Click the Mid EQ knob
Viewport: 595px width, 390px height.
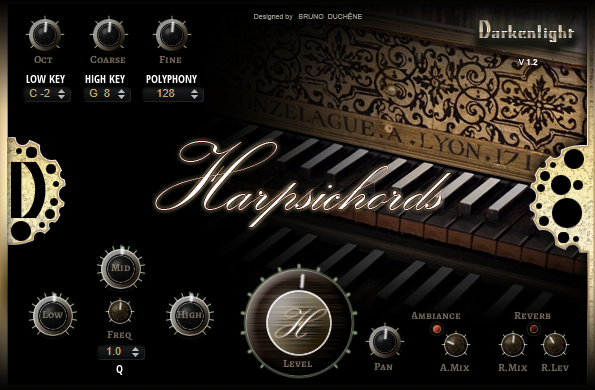tap(121, 268)
